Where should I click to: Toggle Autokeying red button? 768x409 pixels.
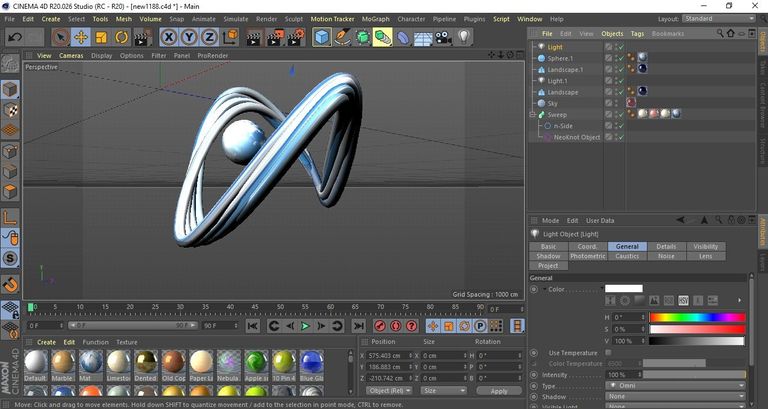click(396, 326)
